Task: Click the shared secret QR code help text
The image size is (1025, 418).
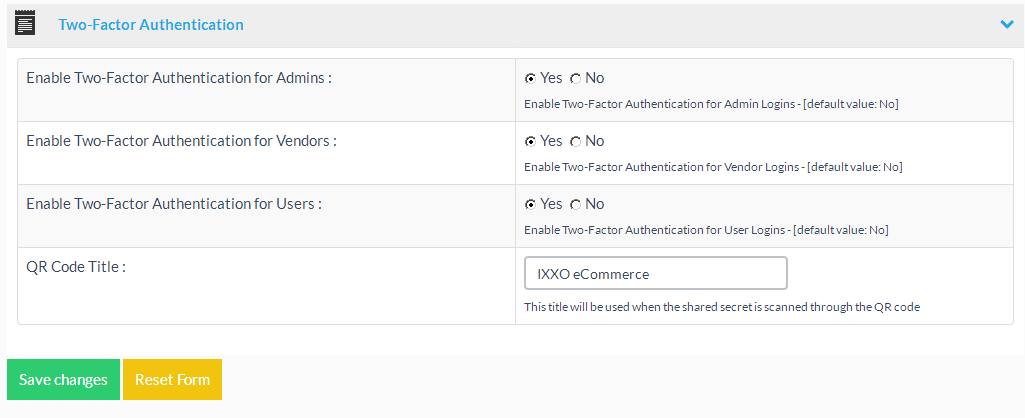Action: [x=721, y=307]
